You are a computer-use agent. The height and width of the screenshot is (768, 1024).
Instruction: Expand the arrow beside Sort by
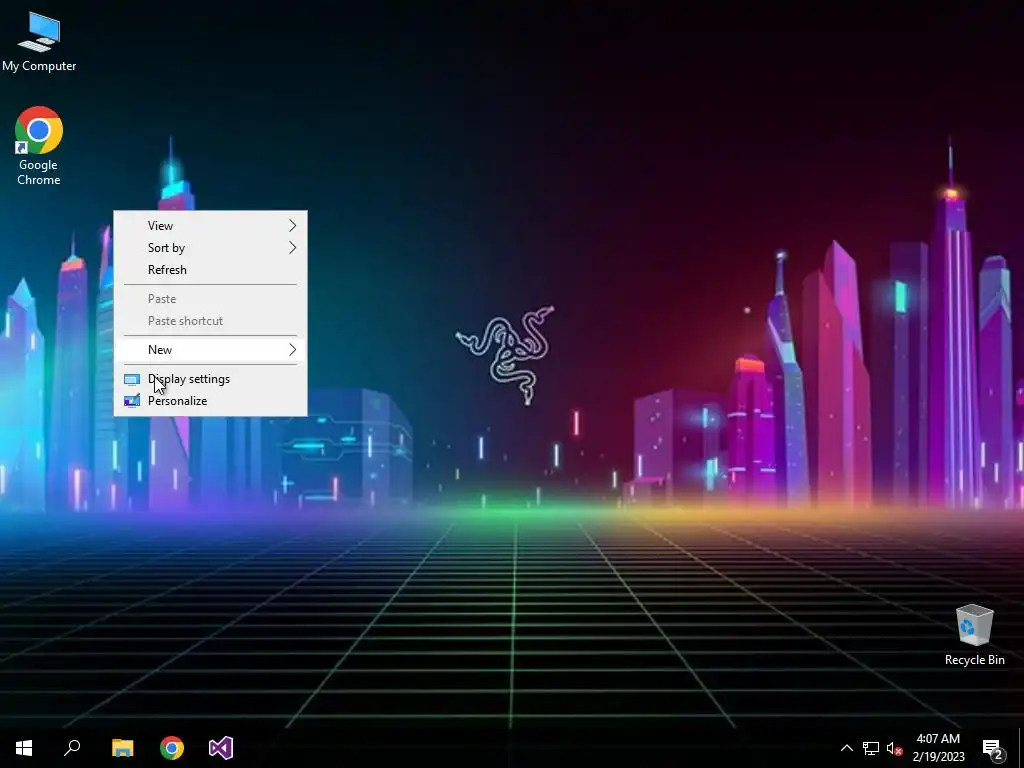(x=293, y=248)
